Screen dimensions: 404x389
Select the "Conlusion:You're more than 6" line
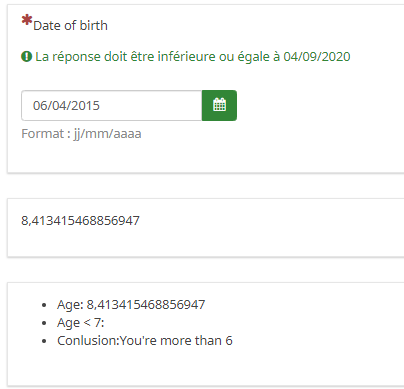145,341
